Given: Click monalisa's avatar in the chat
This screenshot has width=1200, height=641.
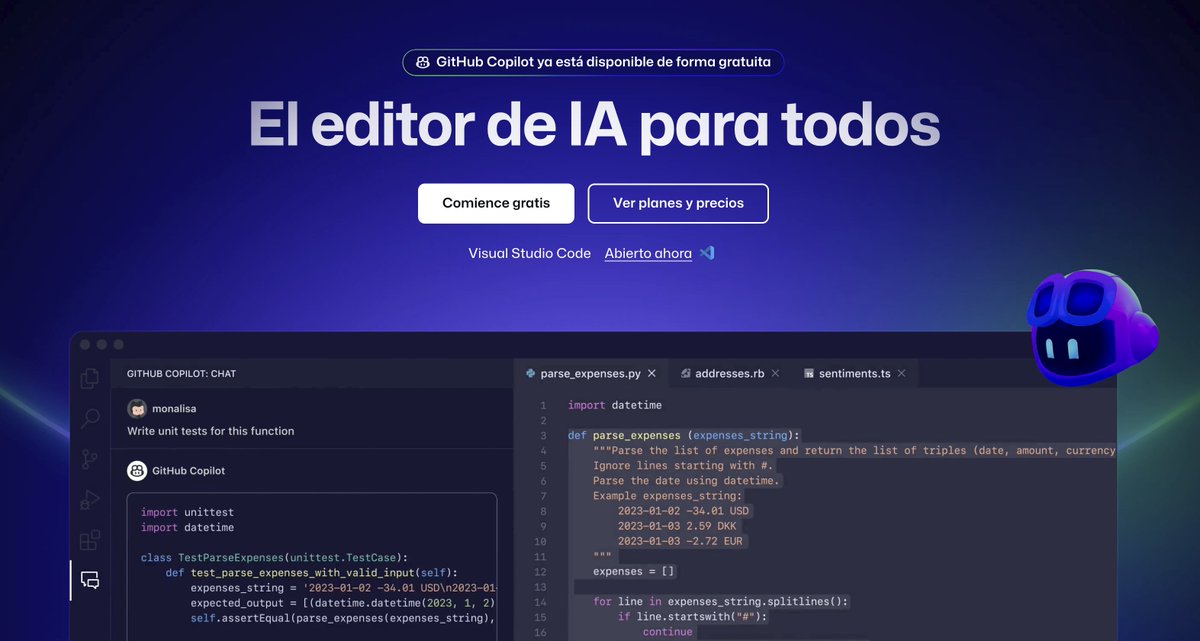Looking at the screenshot, I should point(137,408).
